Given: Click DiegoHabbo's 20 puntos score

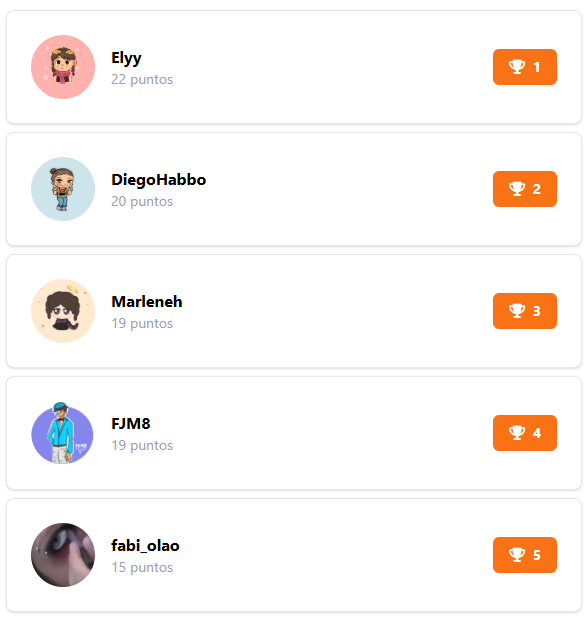Looking at the screenshot, I should point(142,202).
